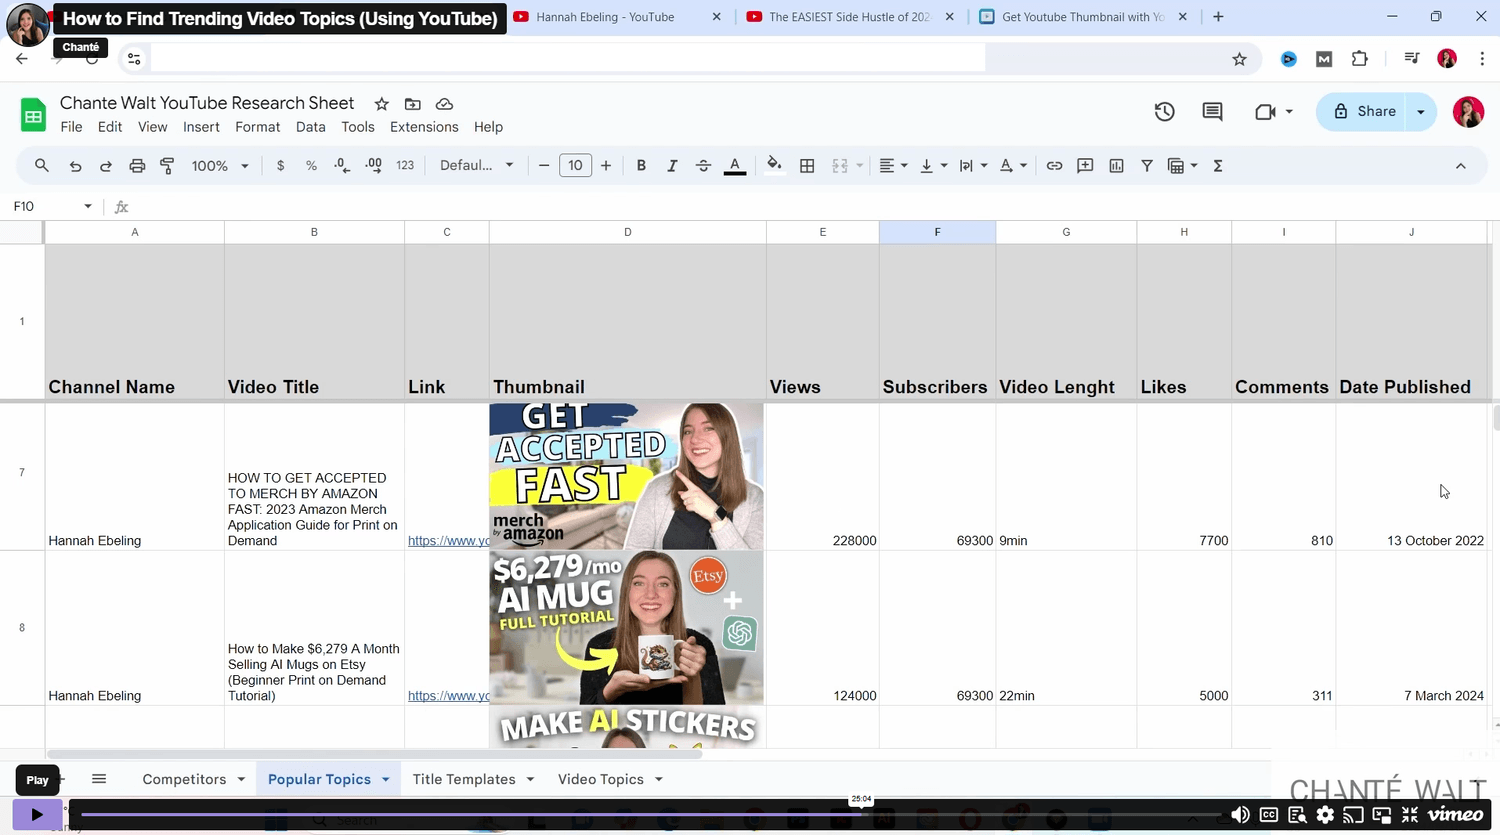
Task: Expand the font family dropdown
Action: 476,166
